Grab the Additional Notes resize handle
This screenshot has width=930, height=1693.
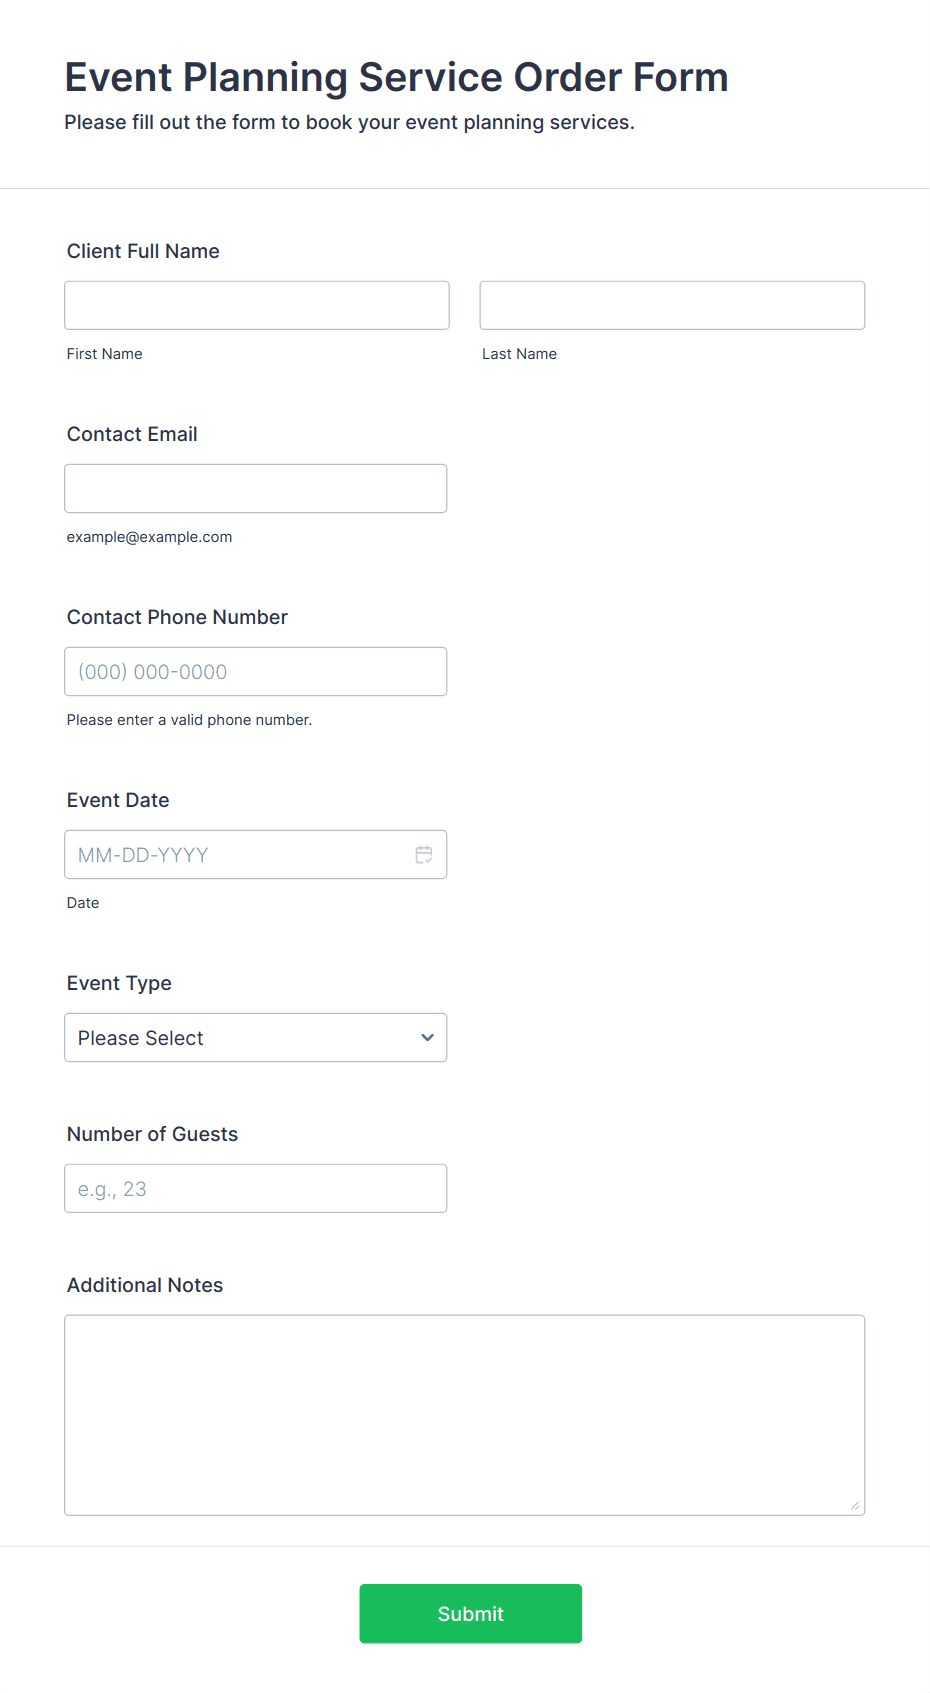click(855, 1505)
